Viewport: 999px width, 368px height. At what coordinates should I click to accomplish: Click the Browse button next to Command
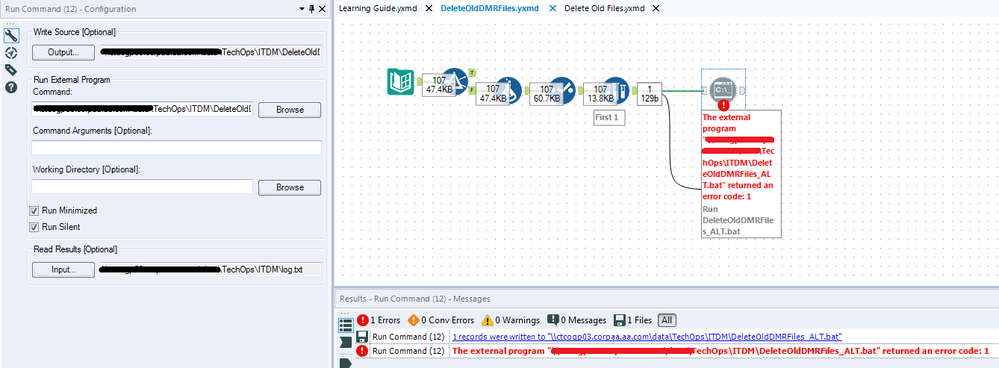290,110
